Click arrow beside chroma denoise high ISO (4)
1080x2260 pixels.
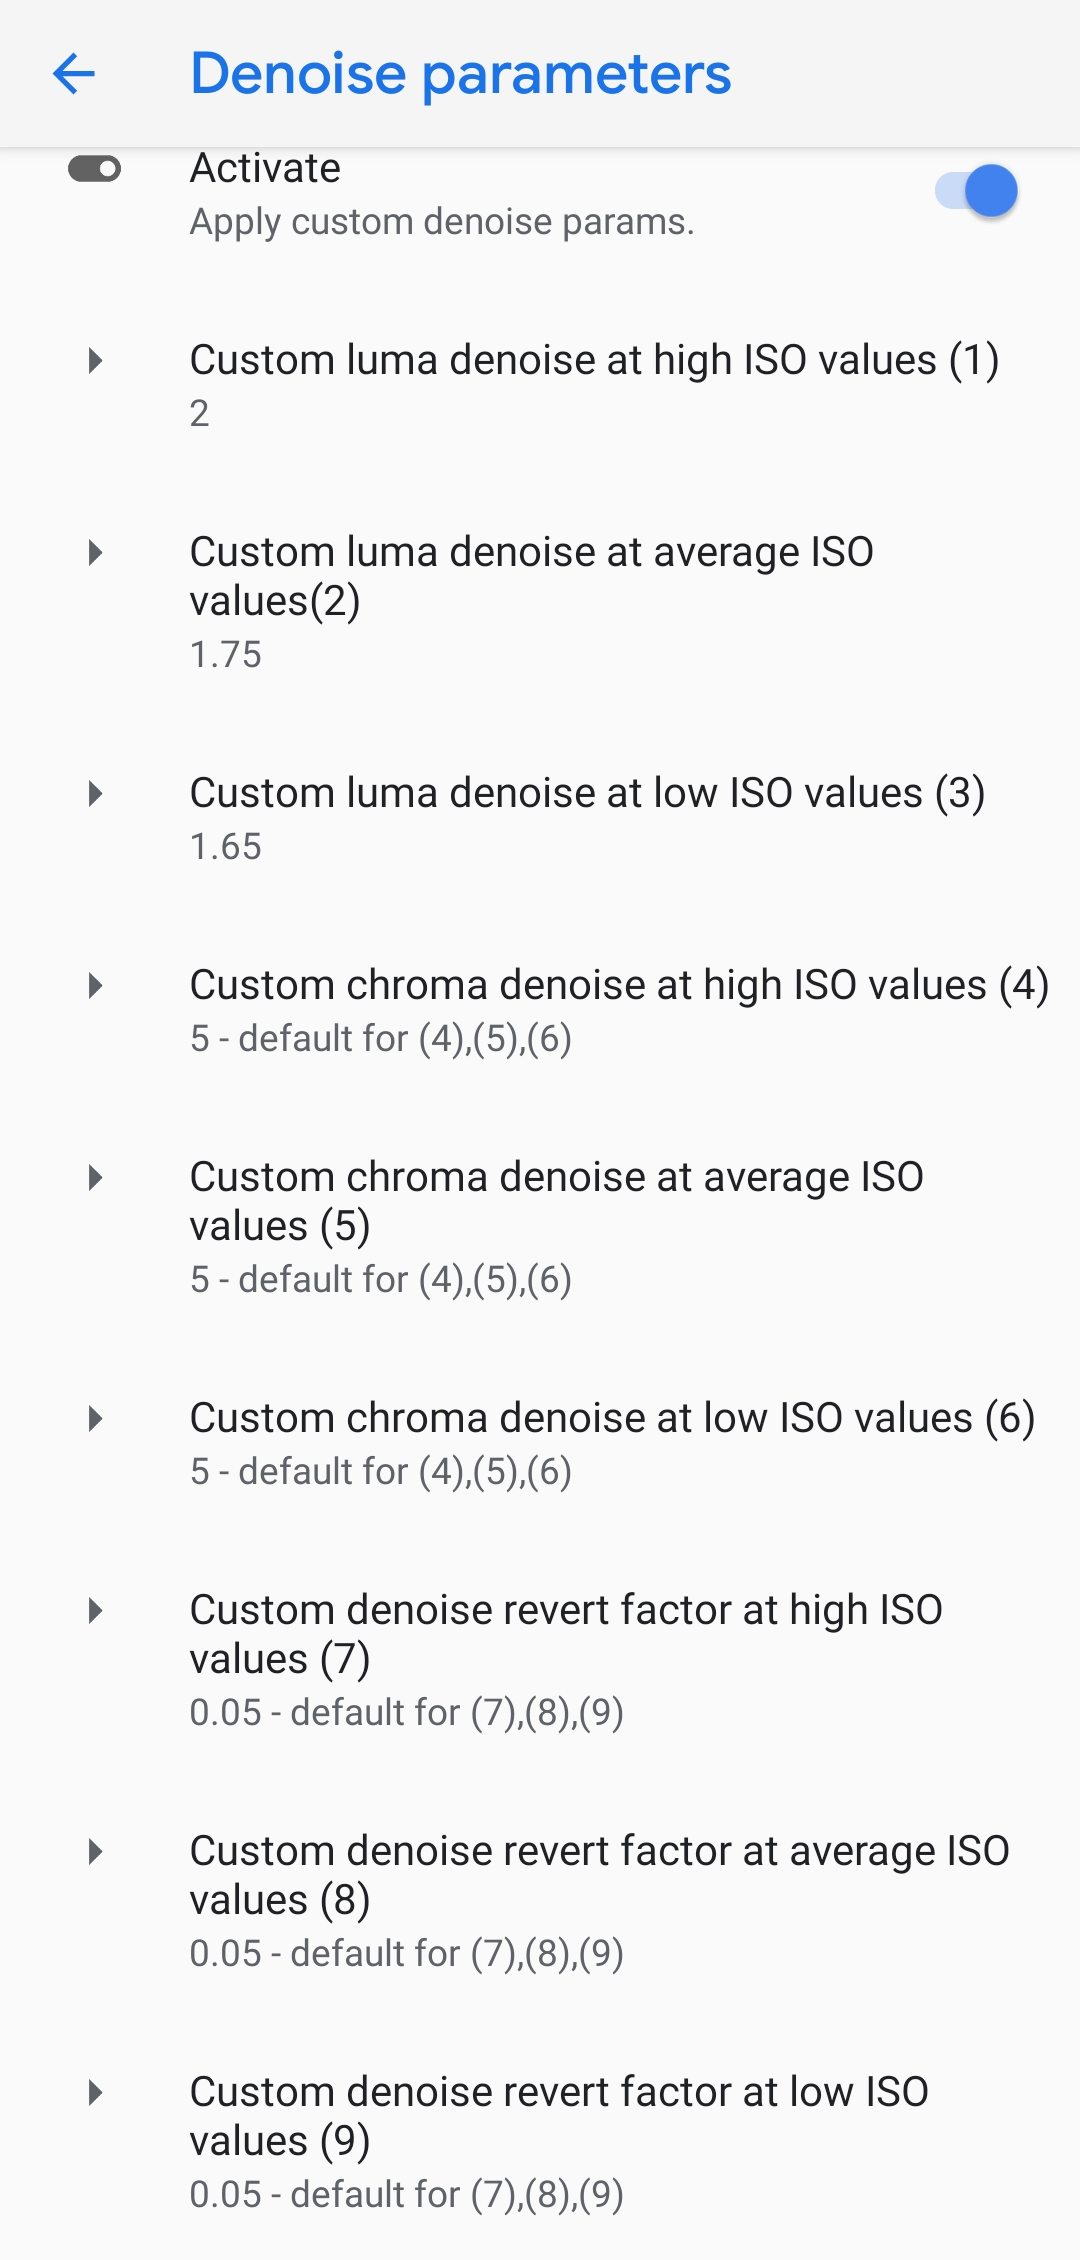(95, 985)
